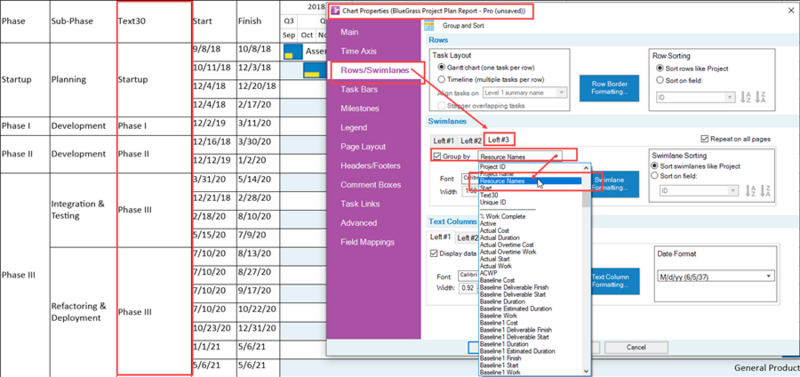800x377 pixels.
Task: Click Swimlane Sorting ascending A-Z icon
Action: [751, 191]
